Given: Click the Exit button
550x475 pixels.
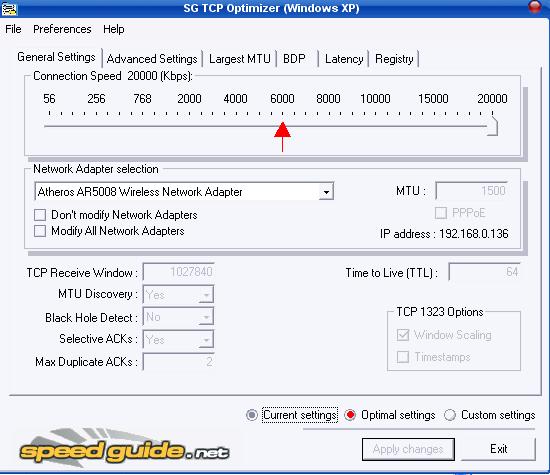Looking at the screenshot, I should coord(498,449).
